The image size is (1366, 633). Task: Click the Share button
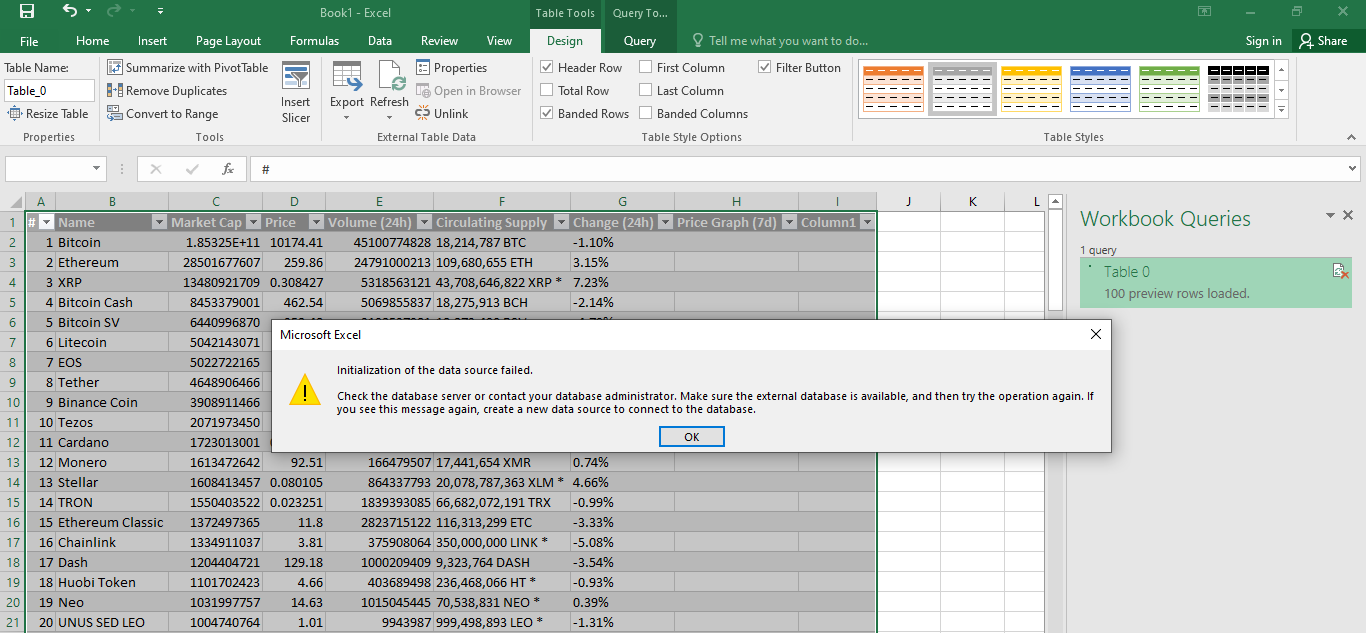(x=1322, y=41)
